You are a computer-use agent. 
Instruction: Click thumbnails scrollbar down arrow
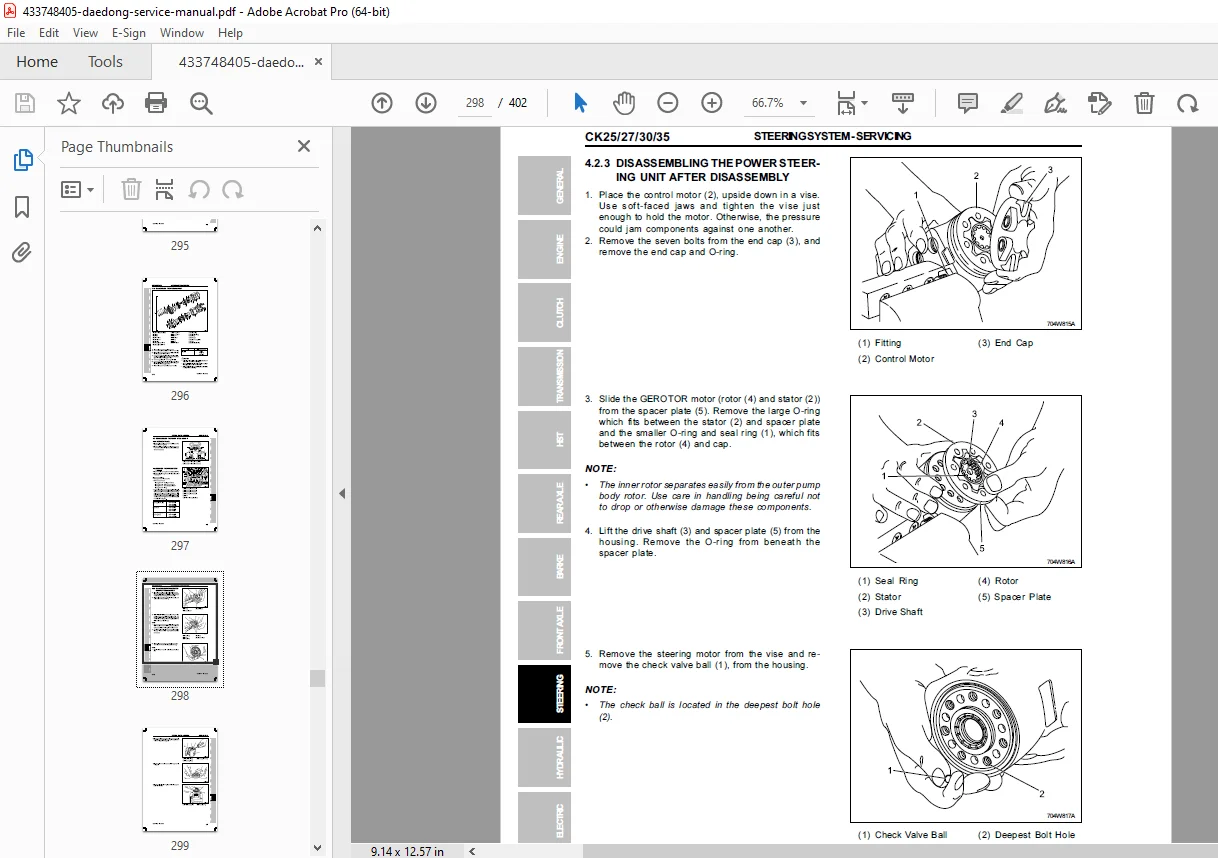318,848
